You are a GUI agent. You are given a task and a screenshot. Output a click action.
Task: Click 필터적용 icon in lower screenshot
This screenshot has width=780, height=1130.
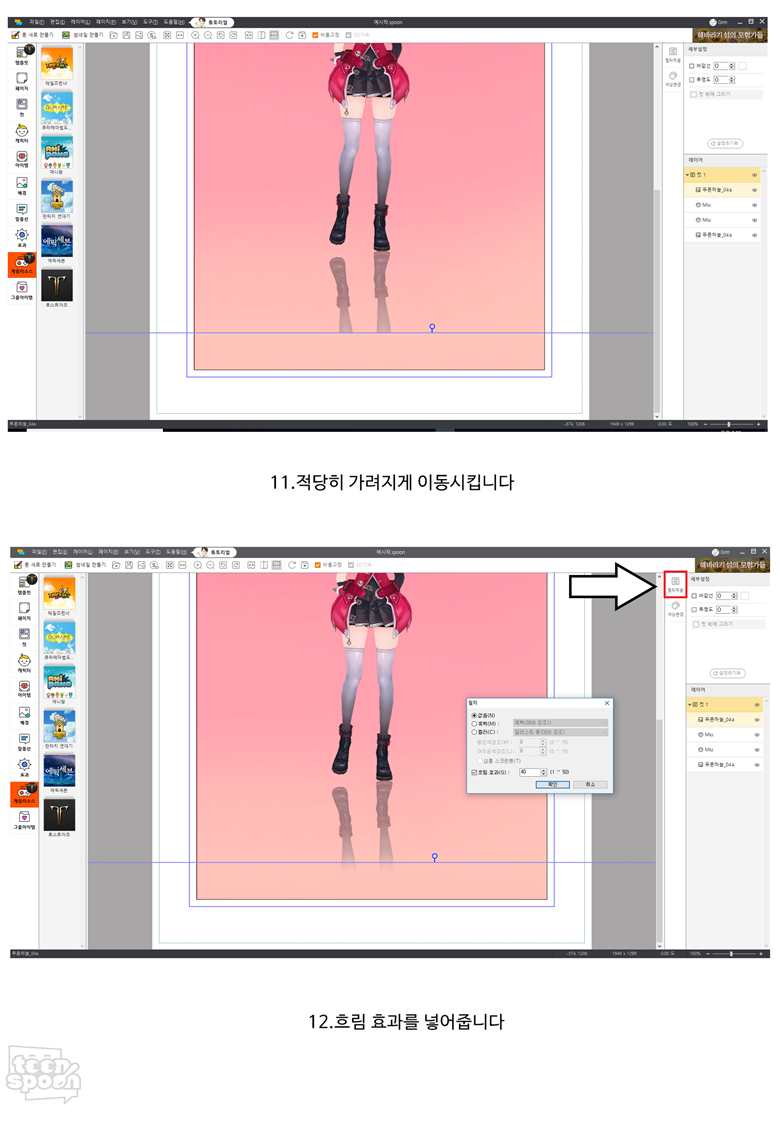[x=675, y=584]
